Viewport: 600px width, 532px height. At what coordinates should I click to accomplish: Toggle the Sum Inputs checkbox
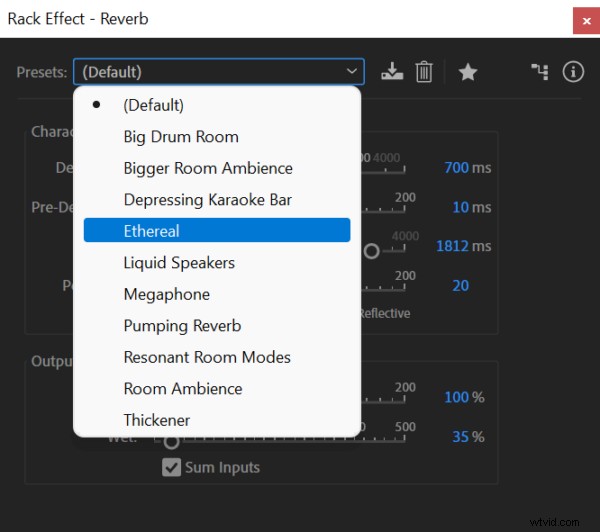click(x=172, y=467)
